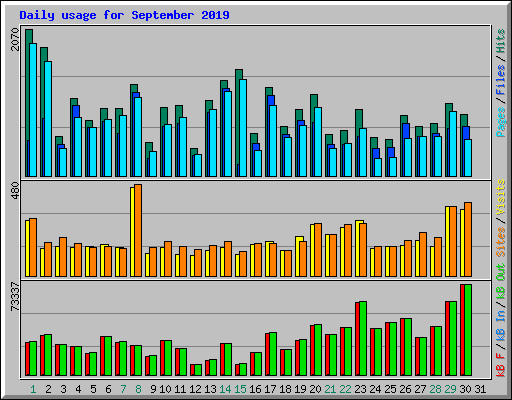Click day label '6' on x-axis

point(108,389)
